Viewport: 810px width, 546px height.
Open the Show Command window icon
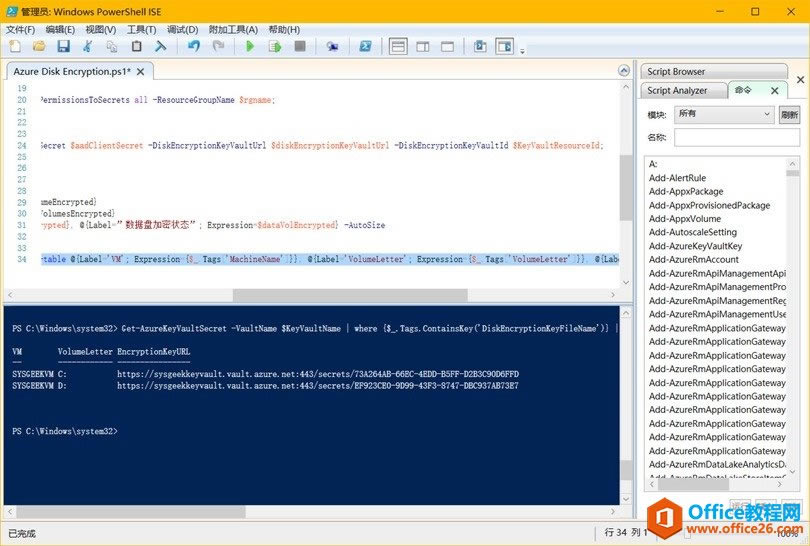(480, 46)
